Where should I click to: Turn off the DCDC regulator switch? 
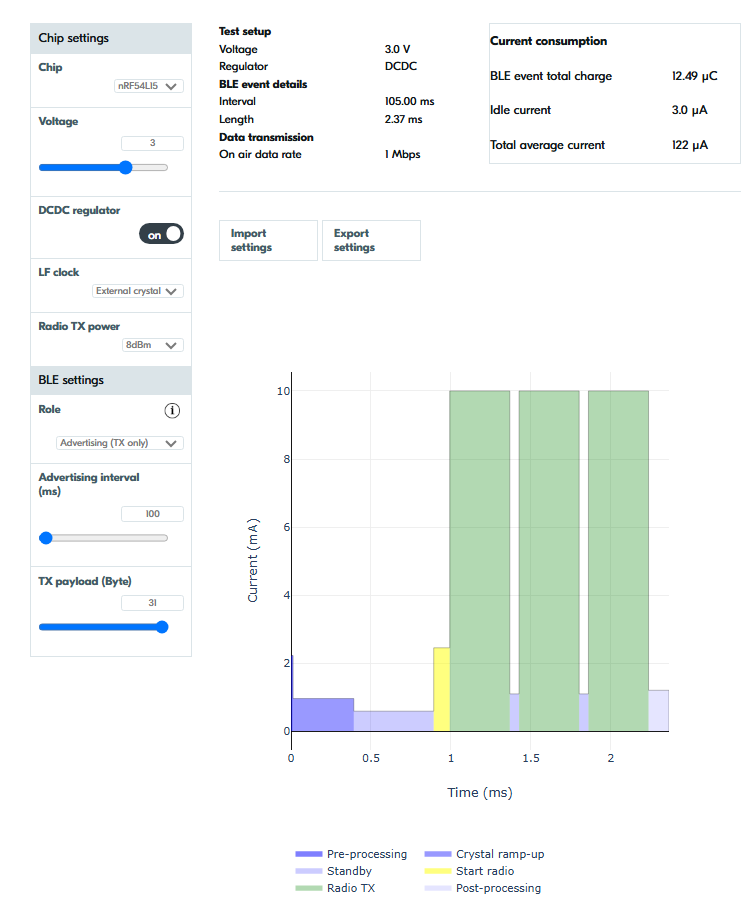coord(161,234)
